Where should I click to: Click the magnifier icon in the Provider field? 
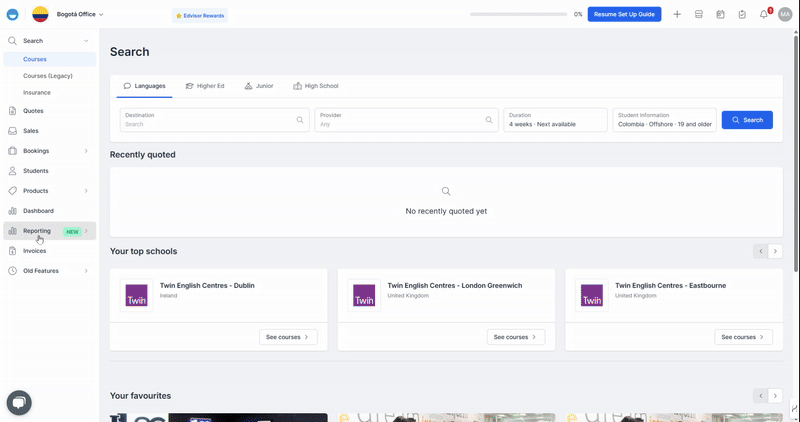click(489, 120)
